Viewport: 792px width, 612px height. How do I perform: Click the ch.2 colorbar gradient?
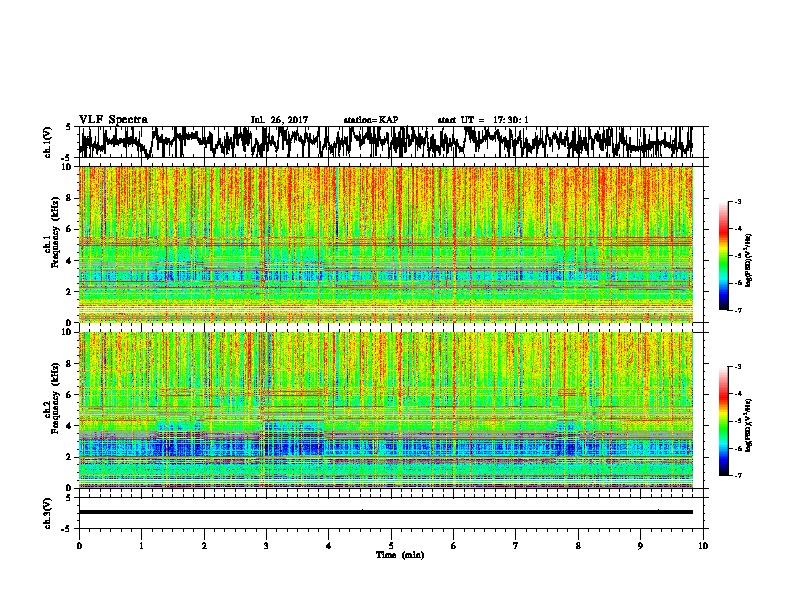723,421
